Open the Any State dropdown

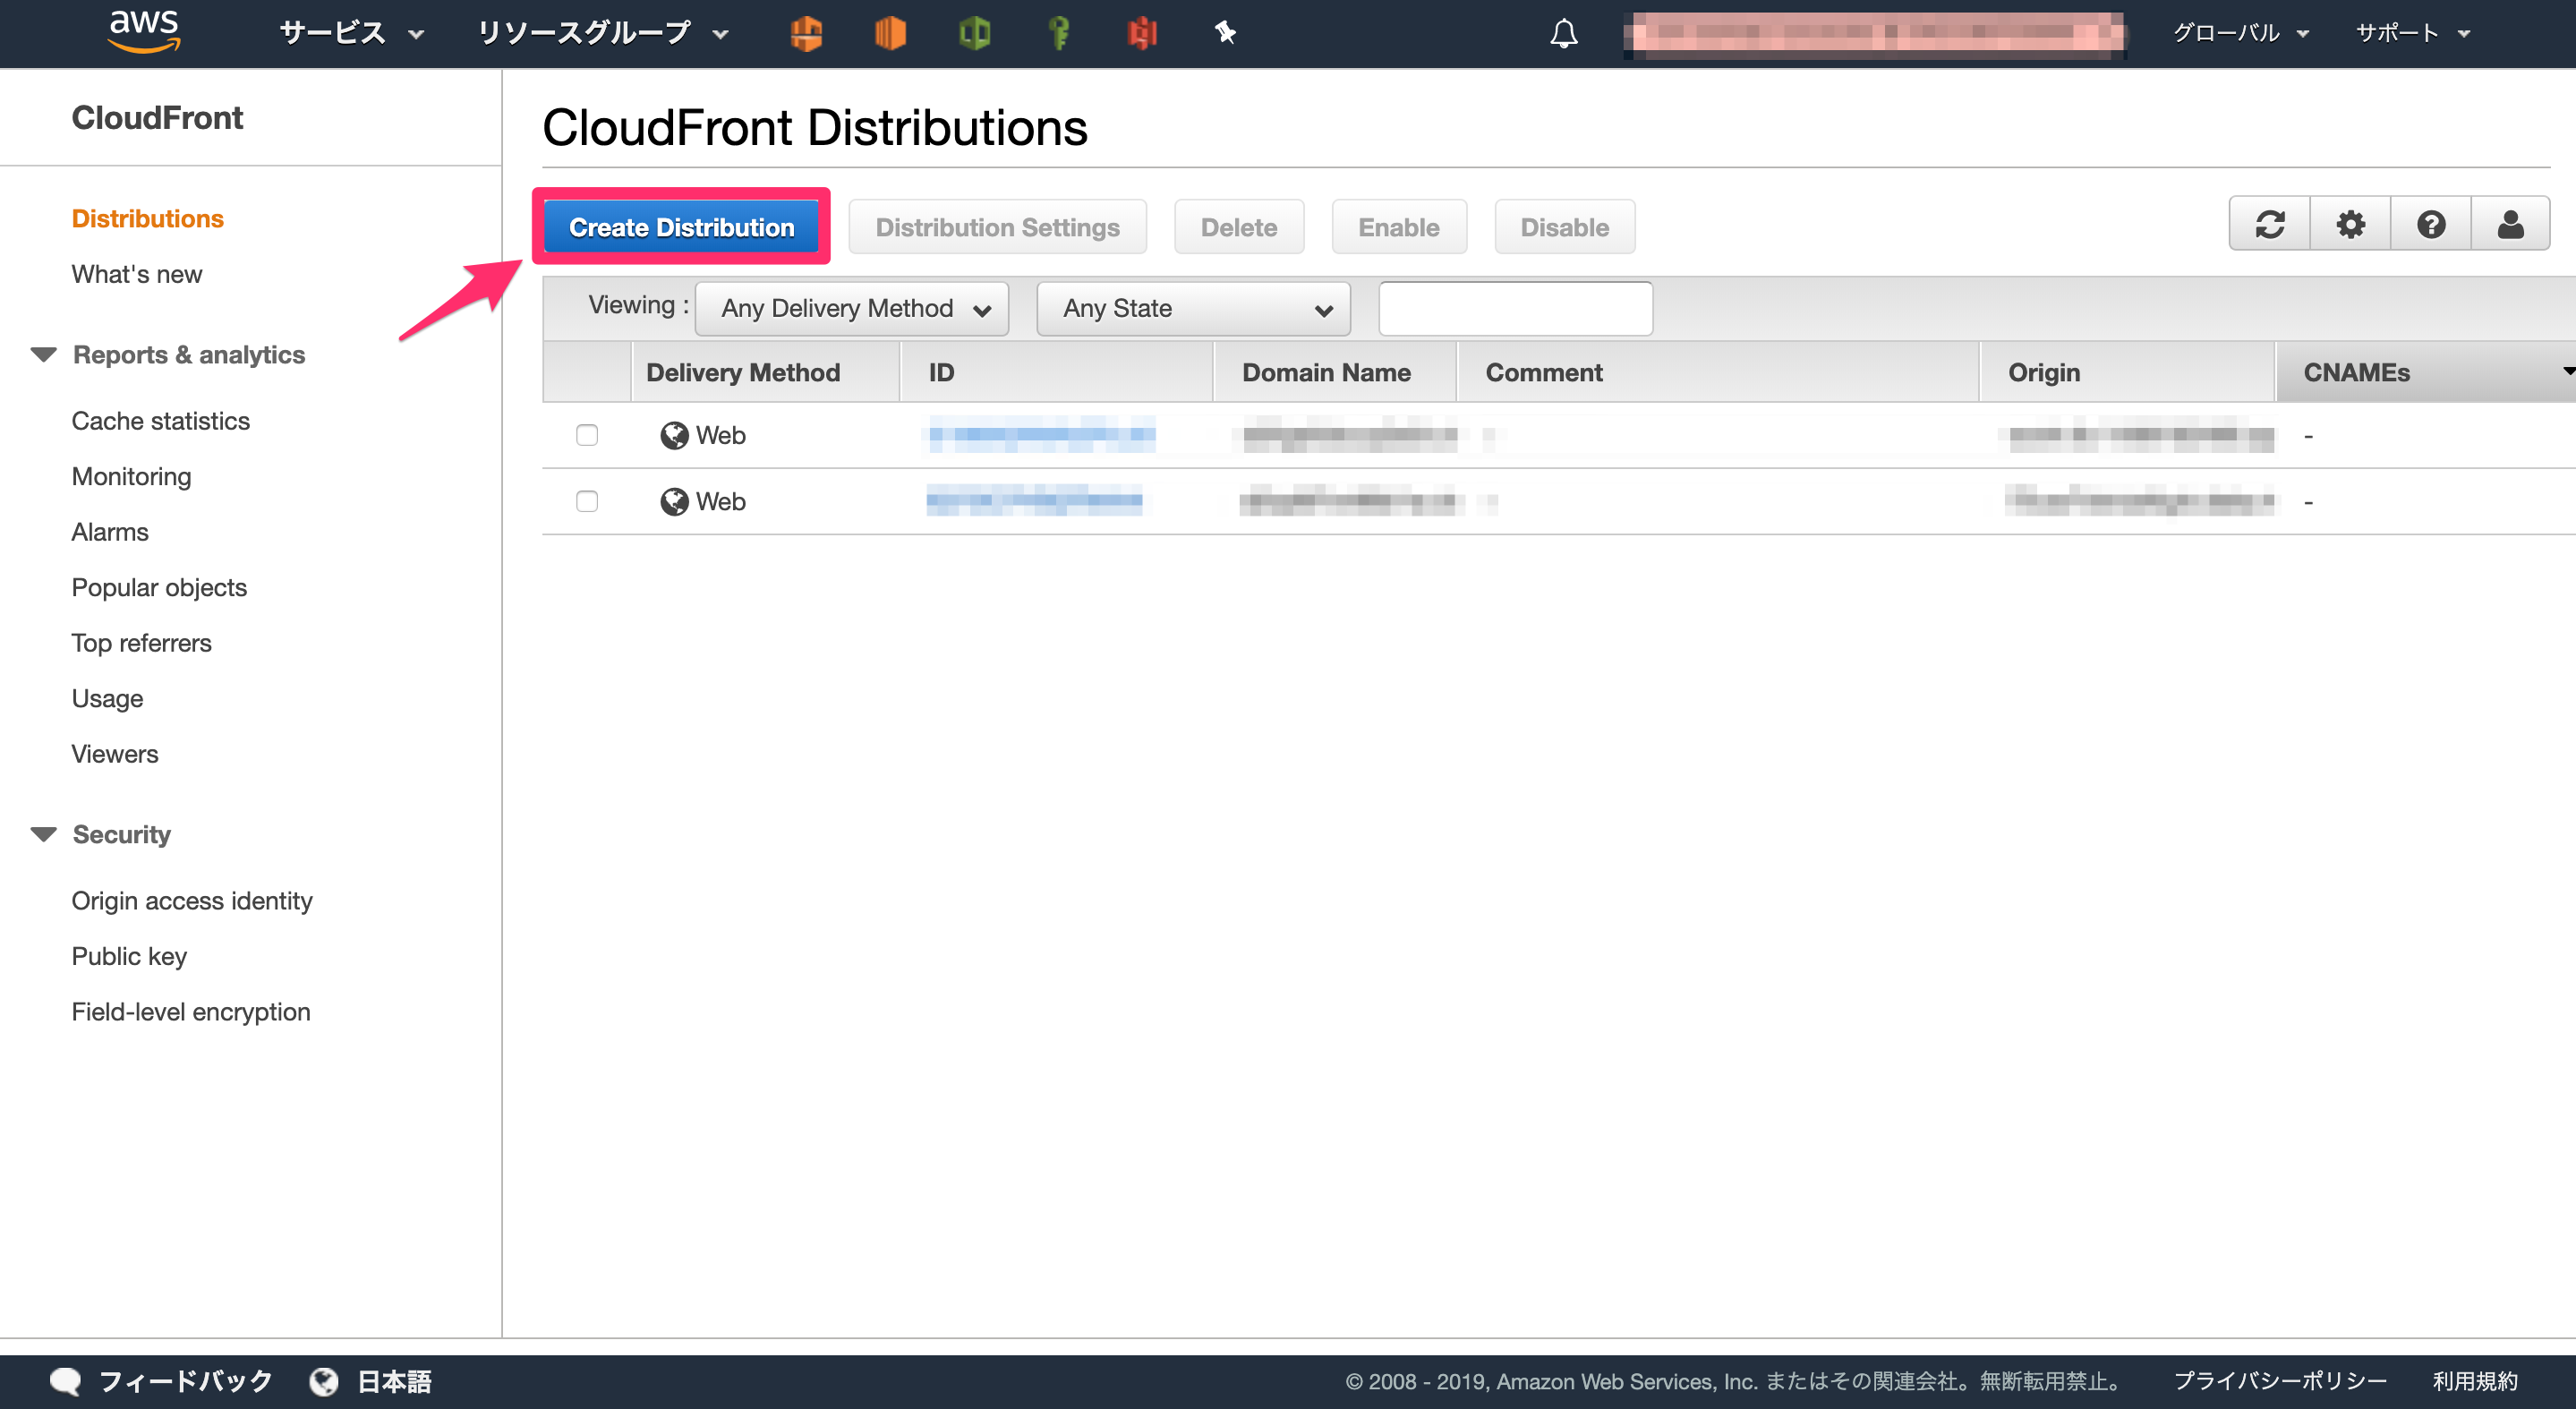[x=1193, y=308]
